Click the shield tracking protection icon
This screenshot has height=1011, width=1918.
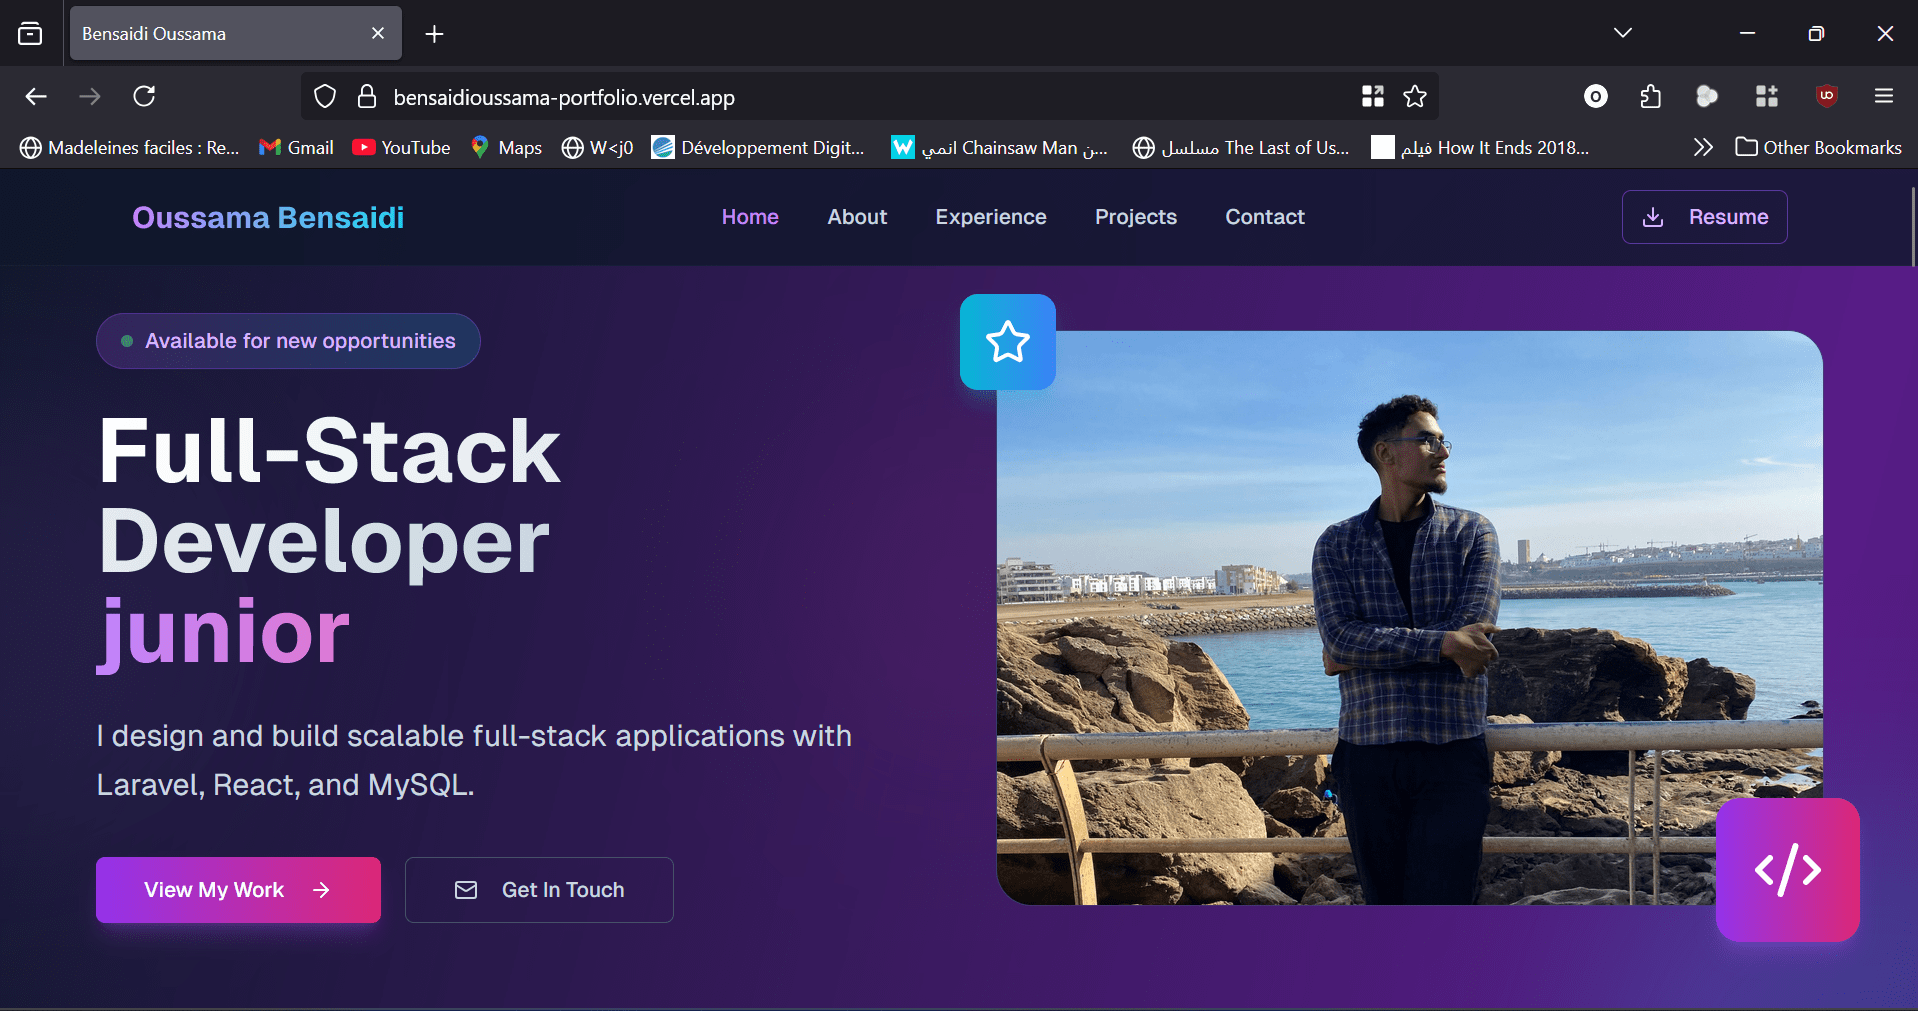click(325, 97)
